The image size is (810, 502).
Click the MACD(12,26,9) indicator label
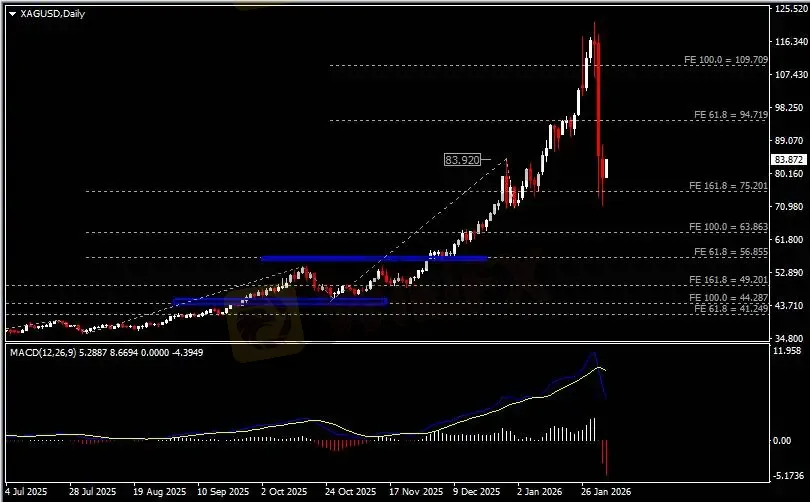tap(43, 353)
